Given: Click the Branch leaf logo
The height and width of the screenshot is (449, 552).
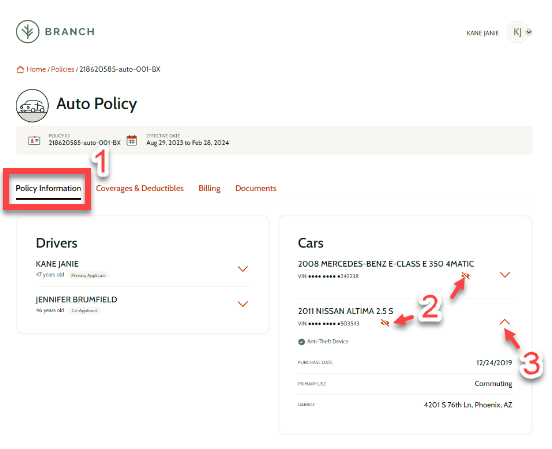Looking at the screenshot, I should (27, 32).
